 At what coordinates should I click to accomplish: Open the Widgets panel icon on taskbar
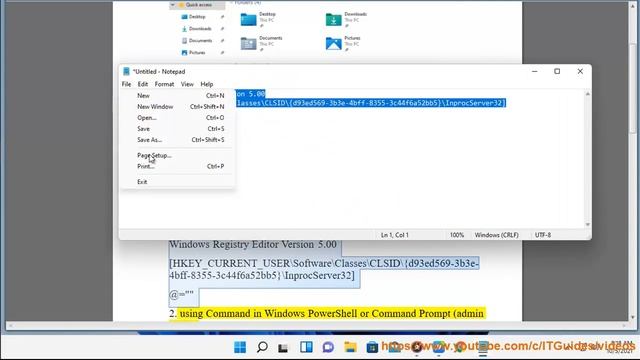point(306,347)
